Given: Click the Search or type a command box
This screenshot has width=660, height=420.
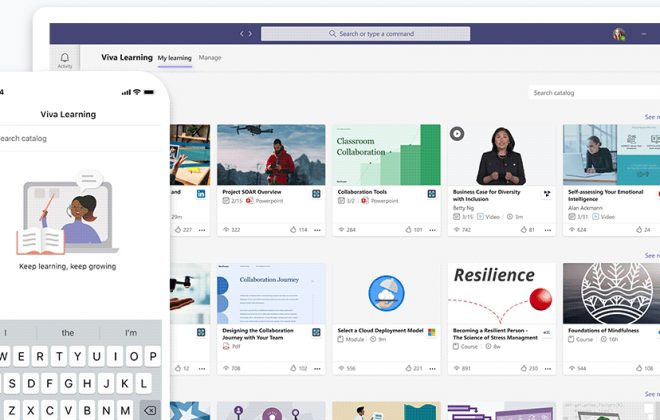Looking at the screenshot, I should point(365,34).
